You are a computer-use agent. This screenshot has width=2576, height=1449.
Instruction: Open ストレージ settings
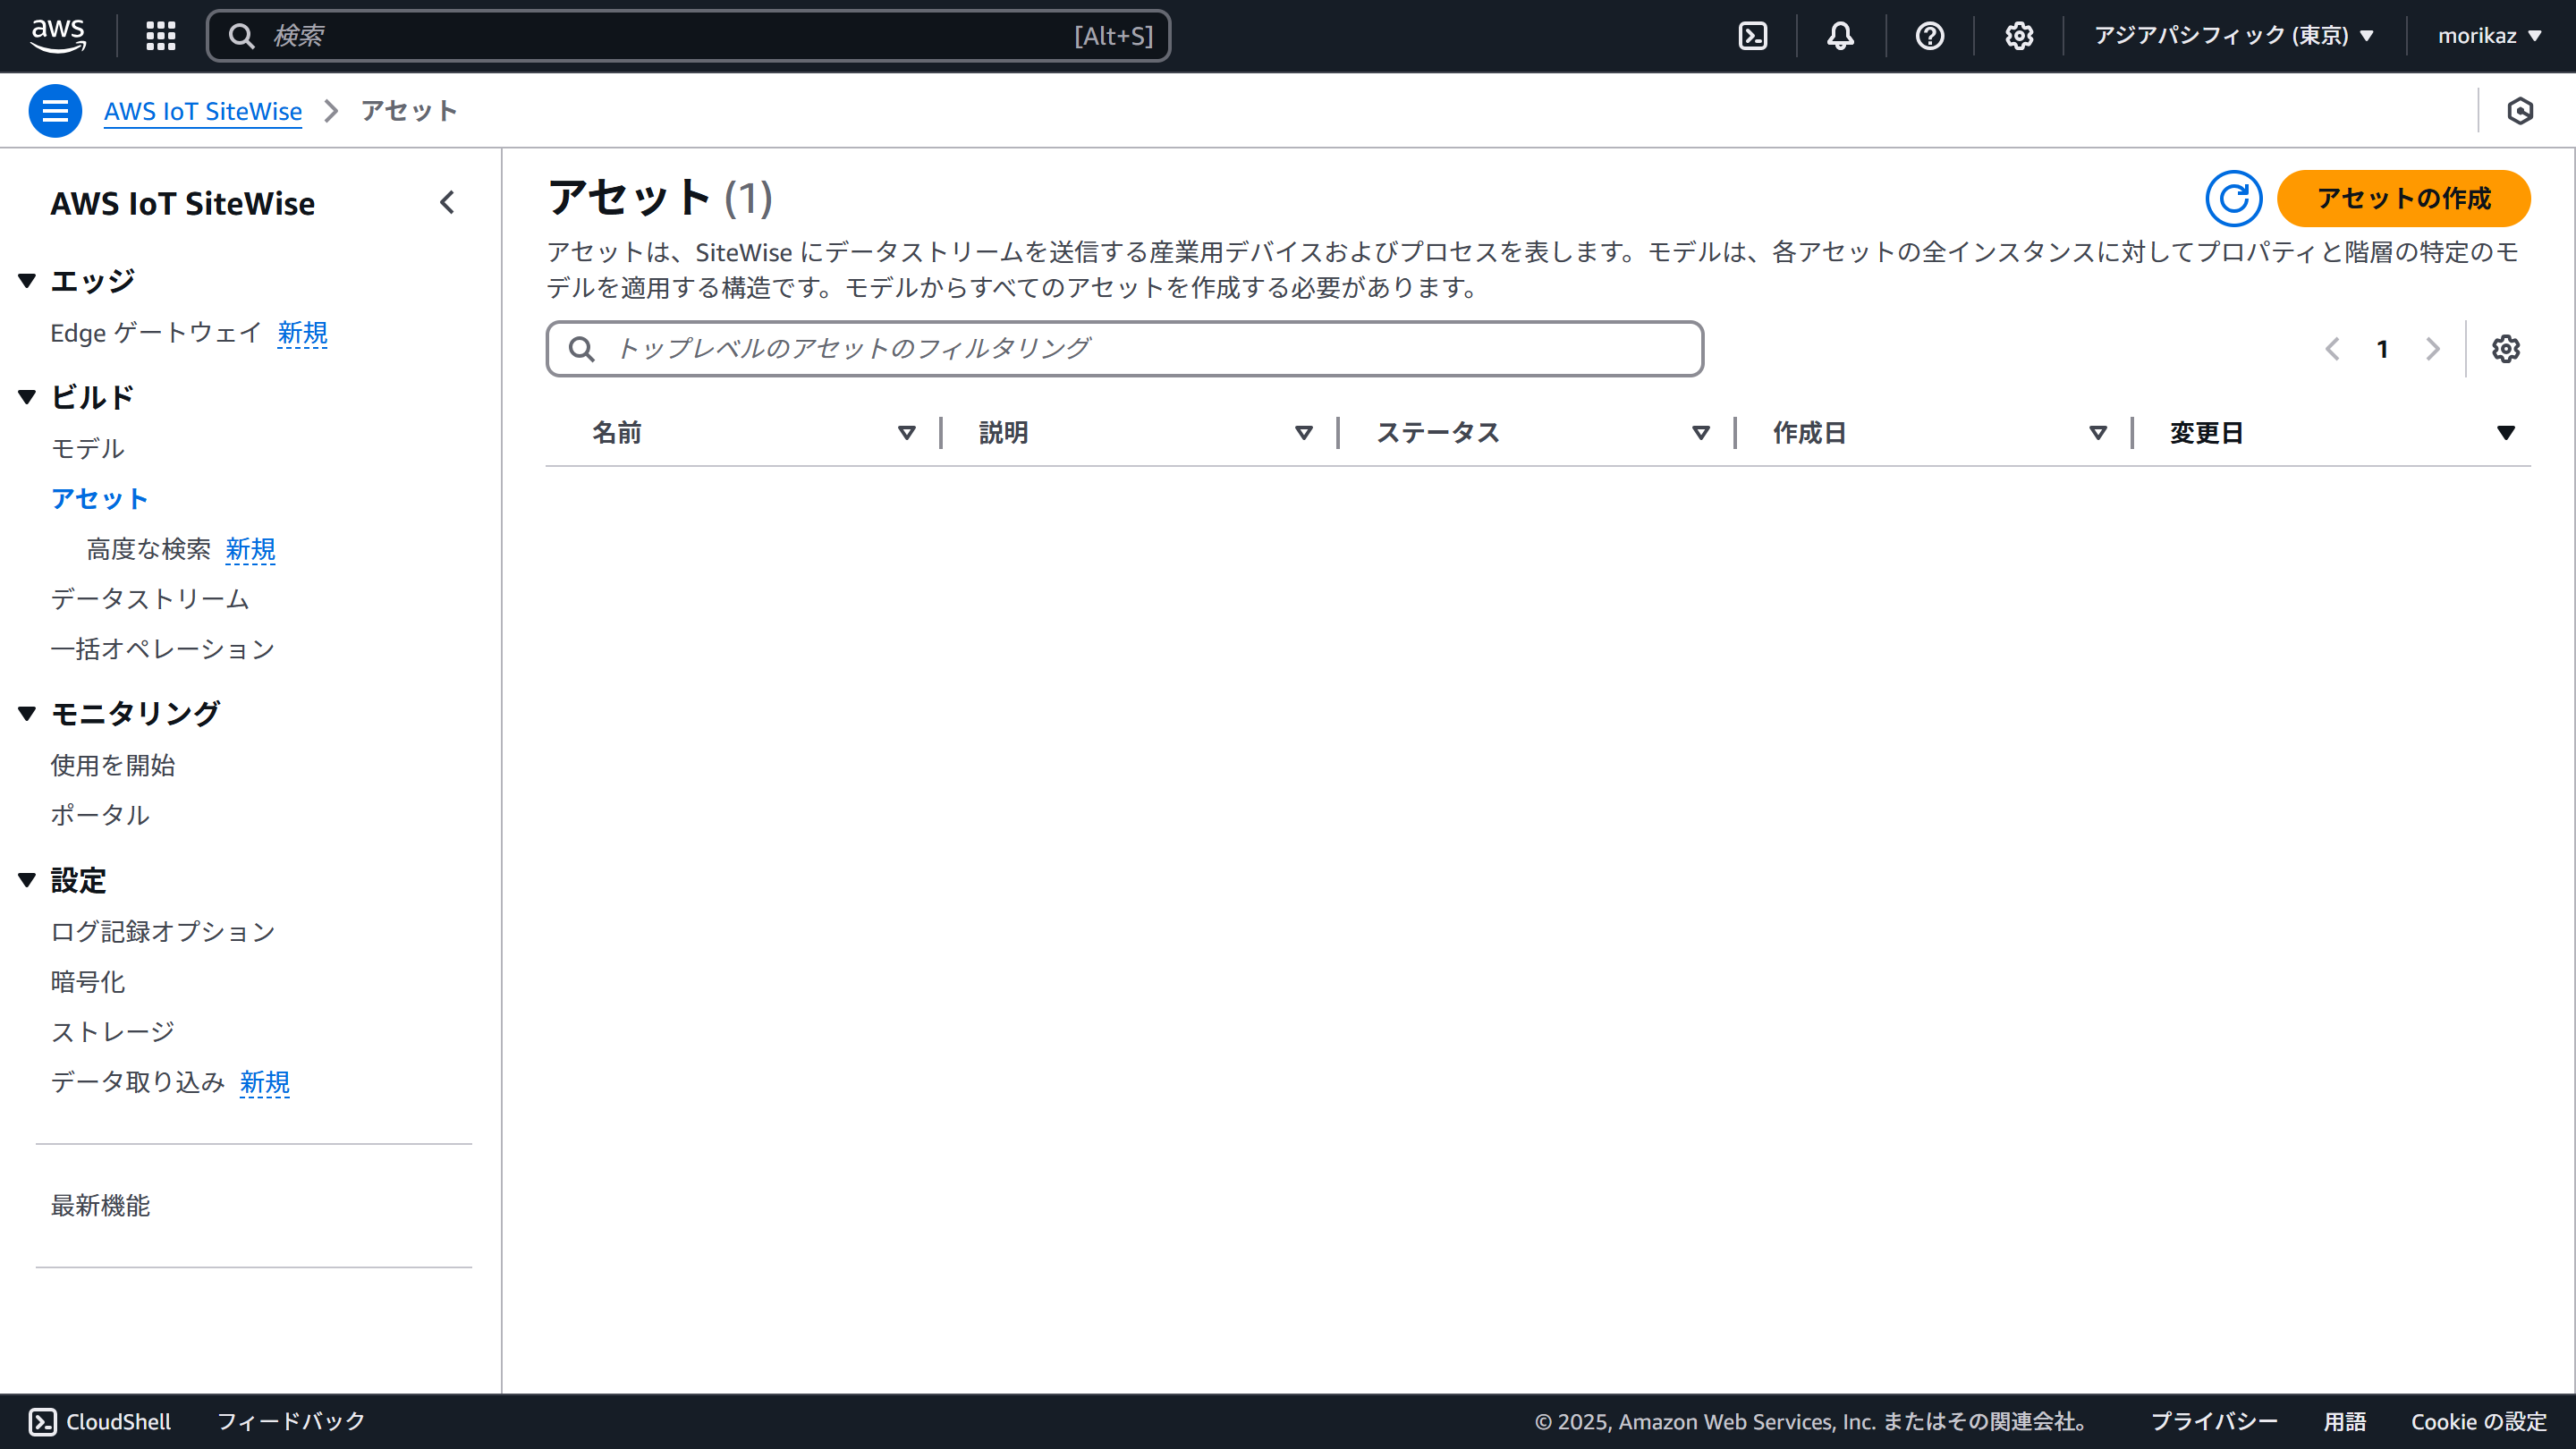pyautogui.click(x=113, y=1031)
